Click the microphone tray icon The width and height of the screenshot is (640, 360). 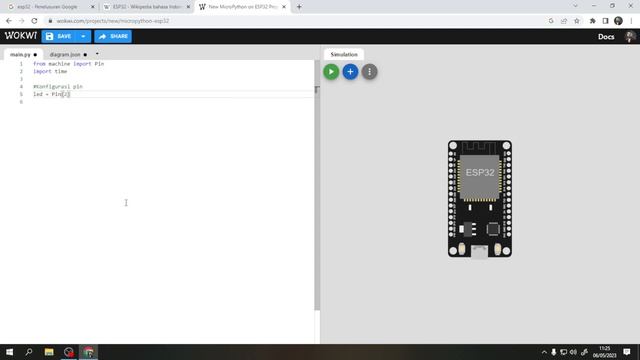pos(554,352)
